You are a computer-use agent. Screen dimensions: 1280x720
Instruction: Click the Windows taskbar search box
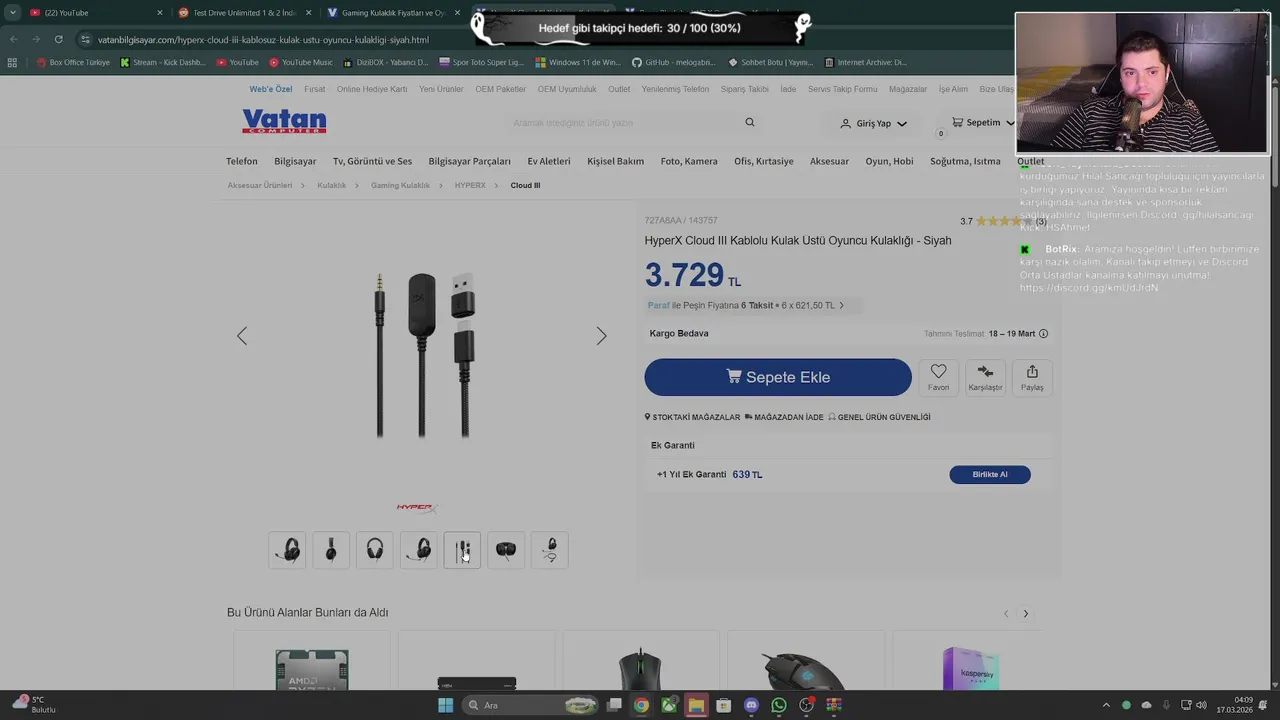[x=532, y=705]
